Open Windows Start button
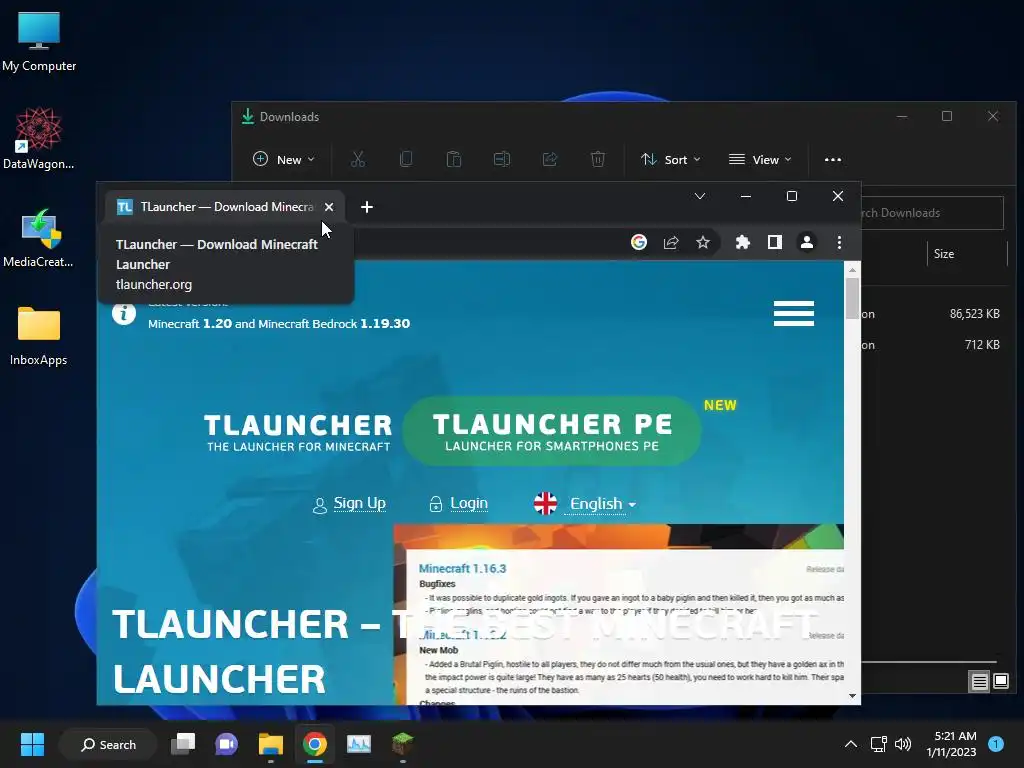This screenshot has width=1024, height=768. coord(32,744)
